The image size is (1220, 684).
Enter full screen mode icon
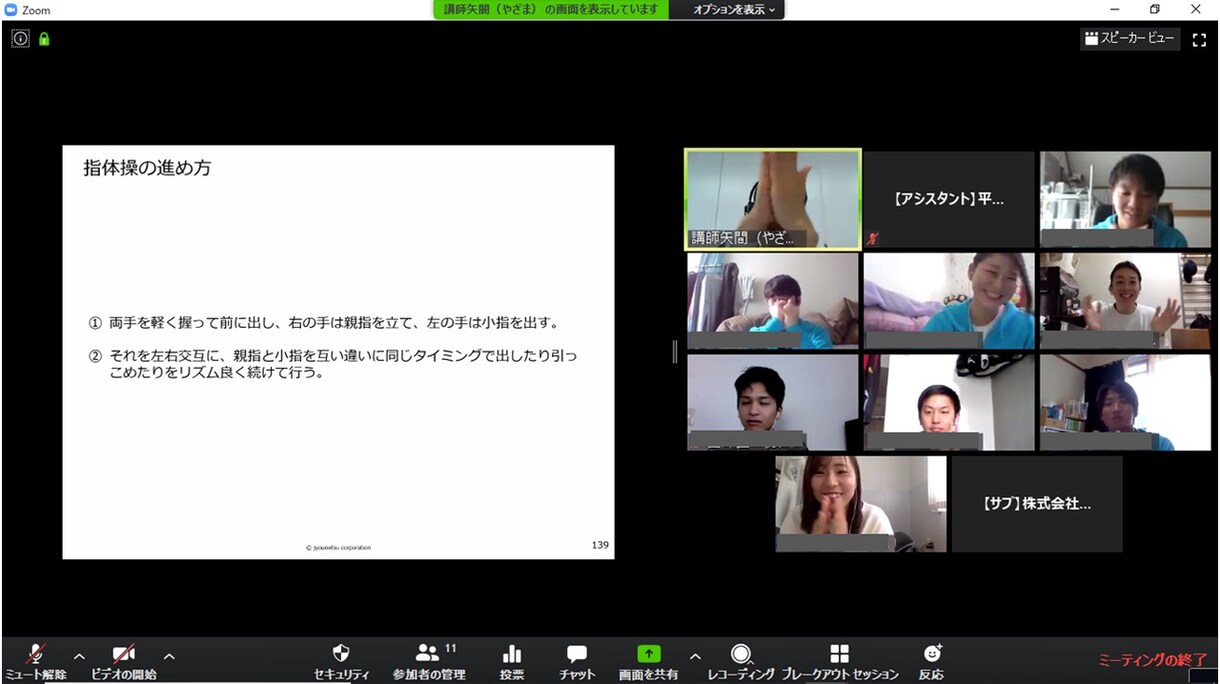[1199, 40]
